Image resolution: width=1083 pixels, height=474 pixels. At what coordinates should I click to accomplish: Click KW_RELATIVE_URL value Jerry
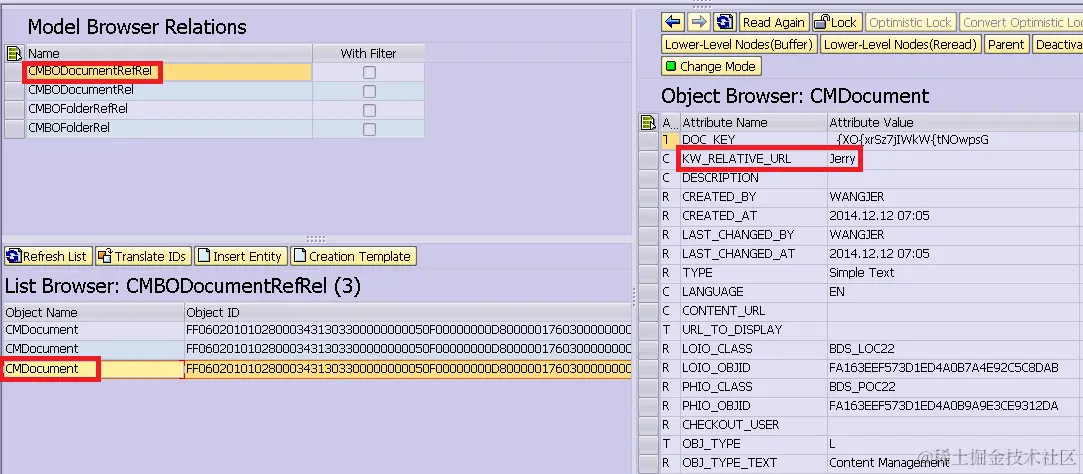pyautogui.click(x=843, y=159)
